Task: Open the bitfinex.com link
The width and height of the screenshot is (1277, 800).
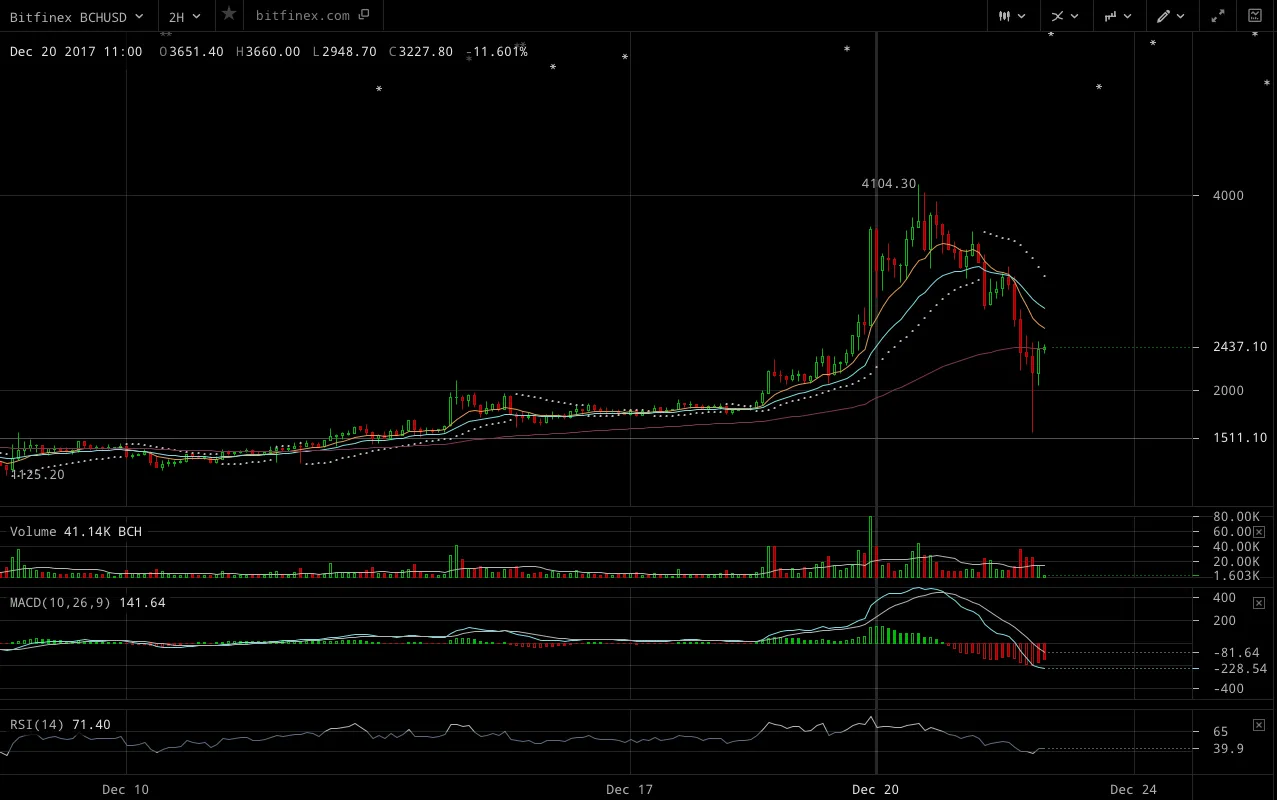Action: 313,16
